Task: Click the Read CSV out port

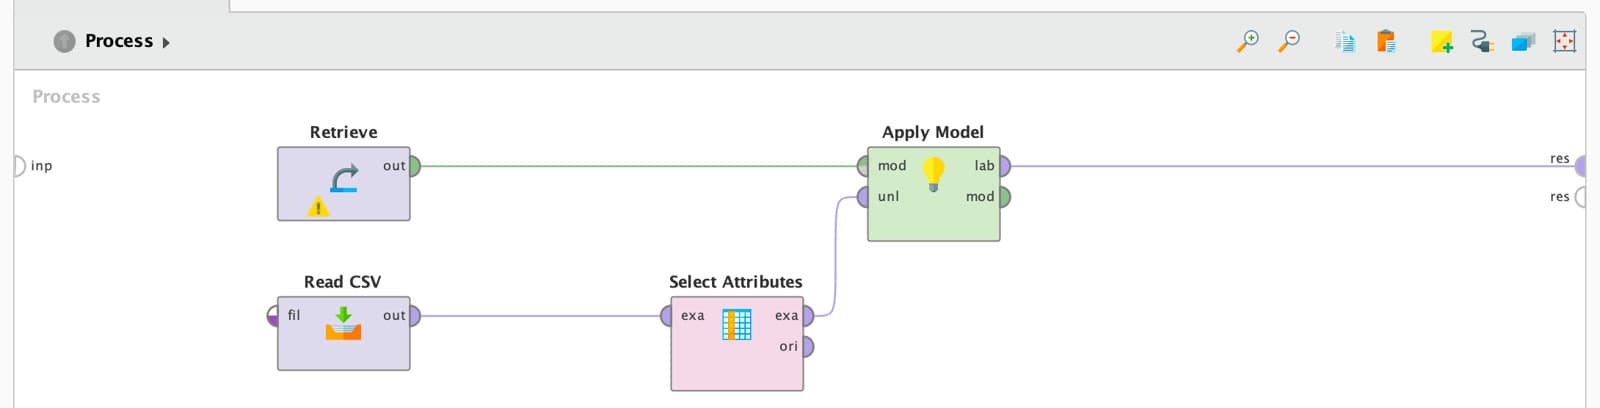Action: point(414,316)
